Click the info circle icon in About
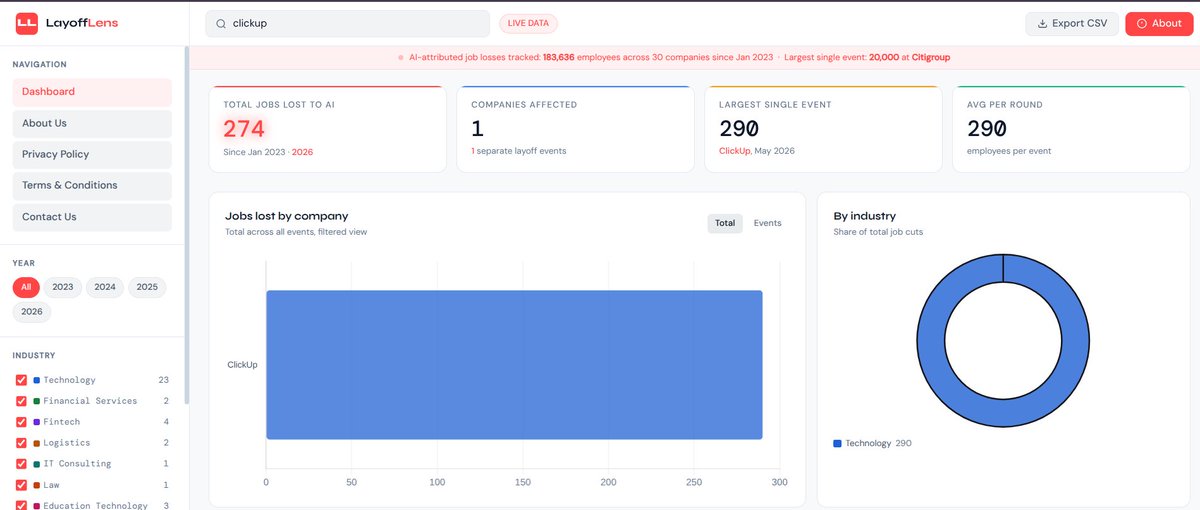The image size is (1200, 510). pos(1141,23)
